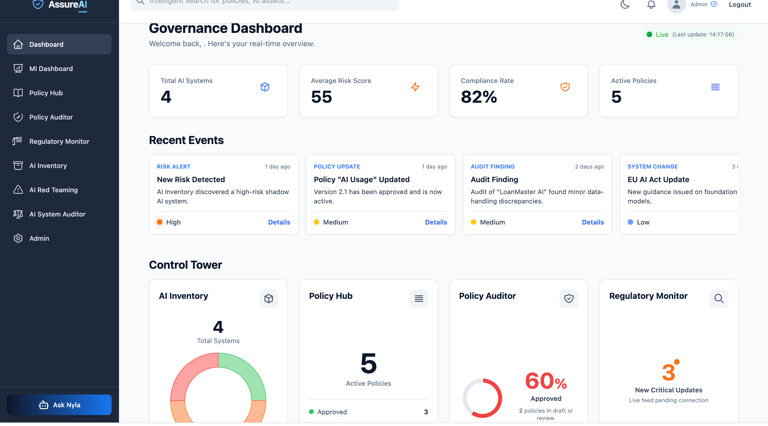Open AI Inventory sidebar item
This screenshot has height=426, width=768.
pos(59,166)
